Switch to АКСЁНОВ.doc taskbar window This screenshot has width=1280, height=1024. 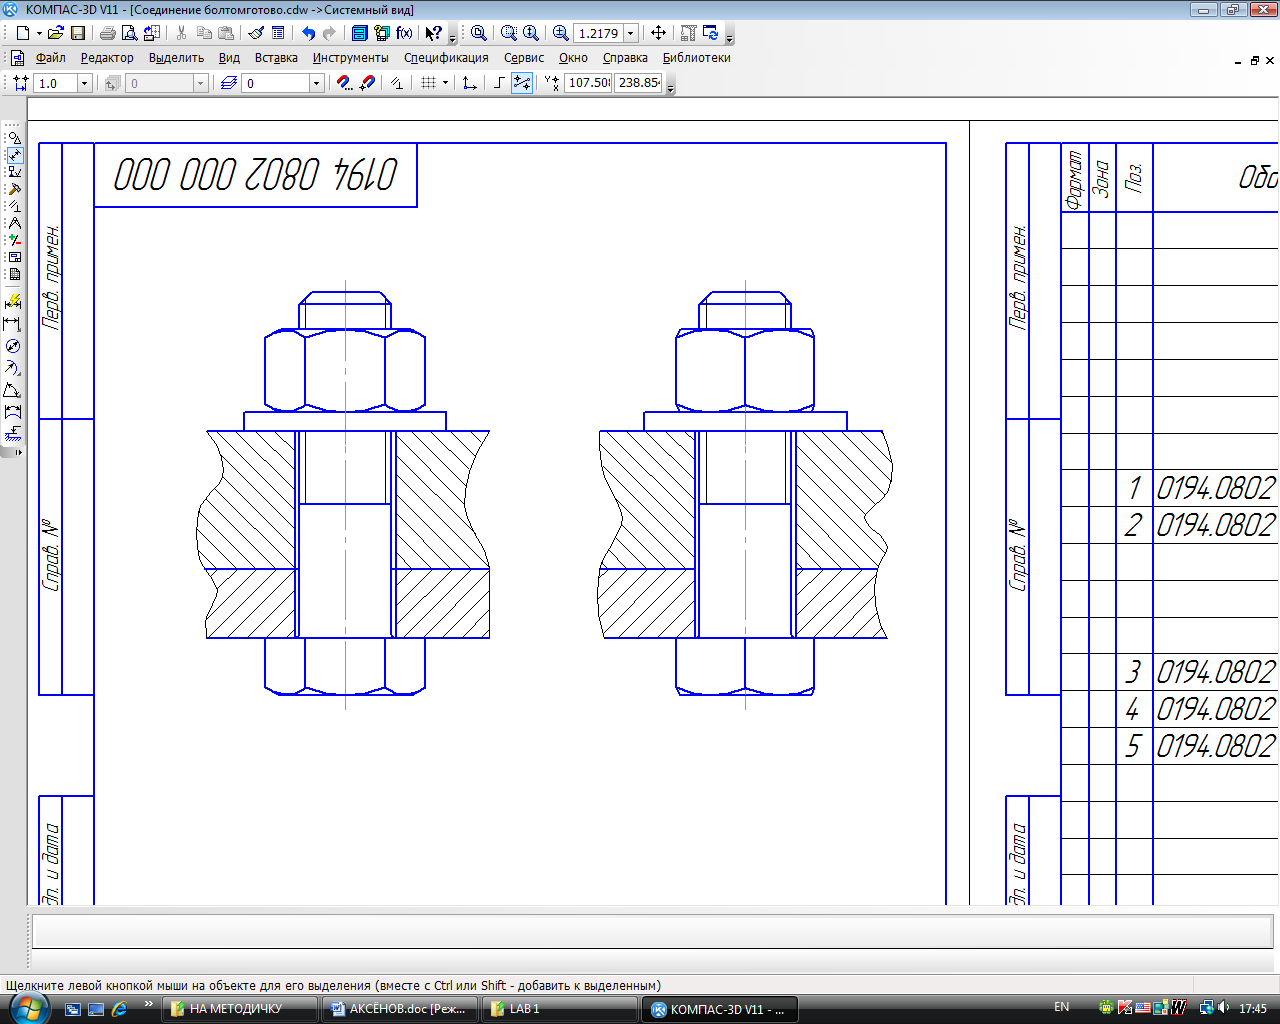coord(400,1009)
